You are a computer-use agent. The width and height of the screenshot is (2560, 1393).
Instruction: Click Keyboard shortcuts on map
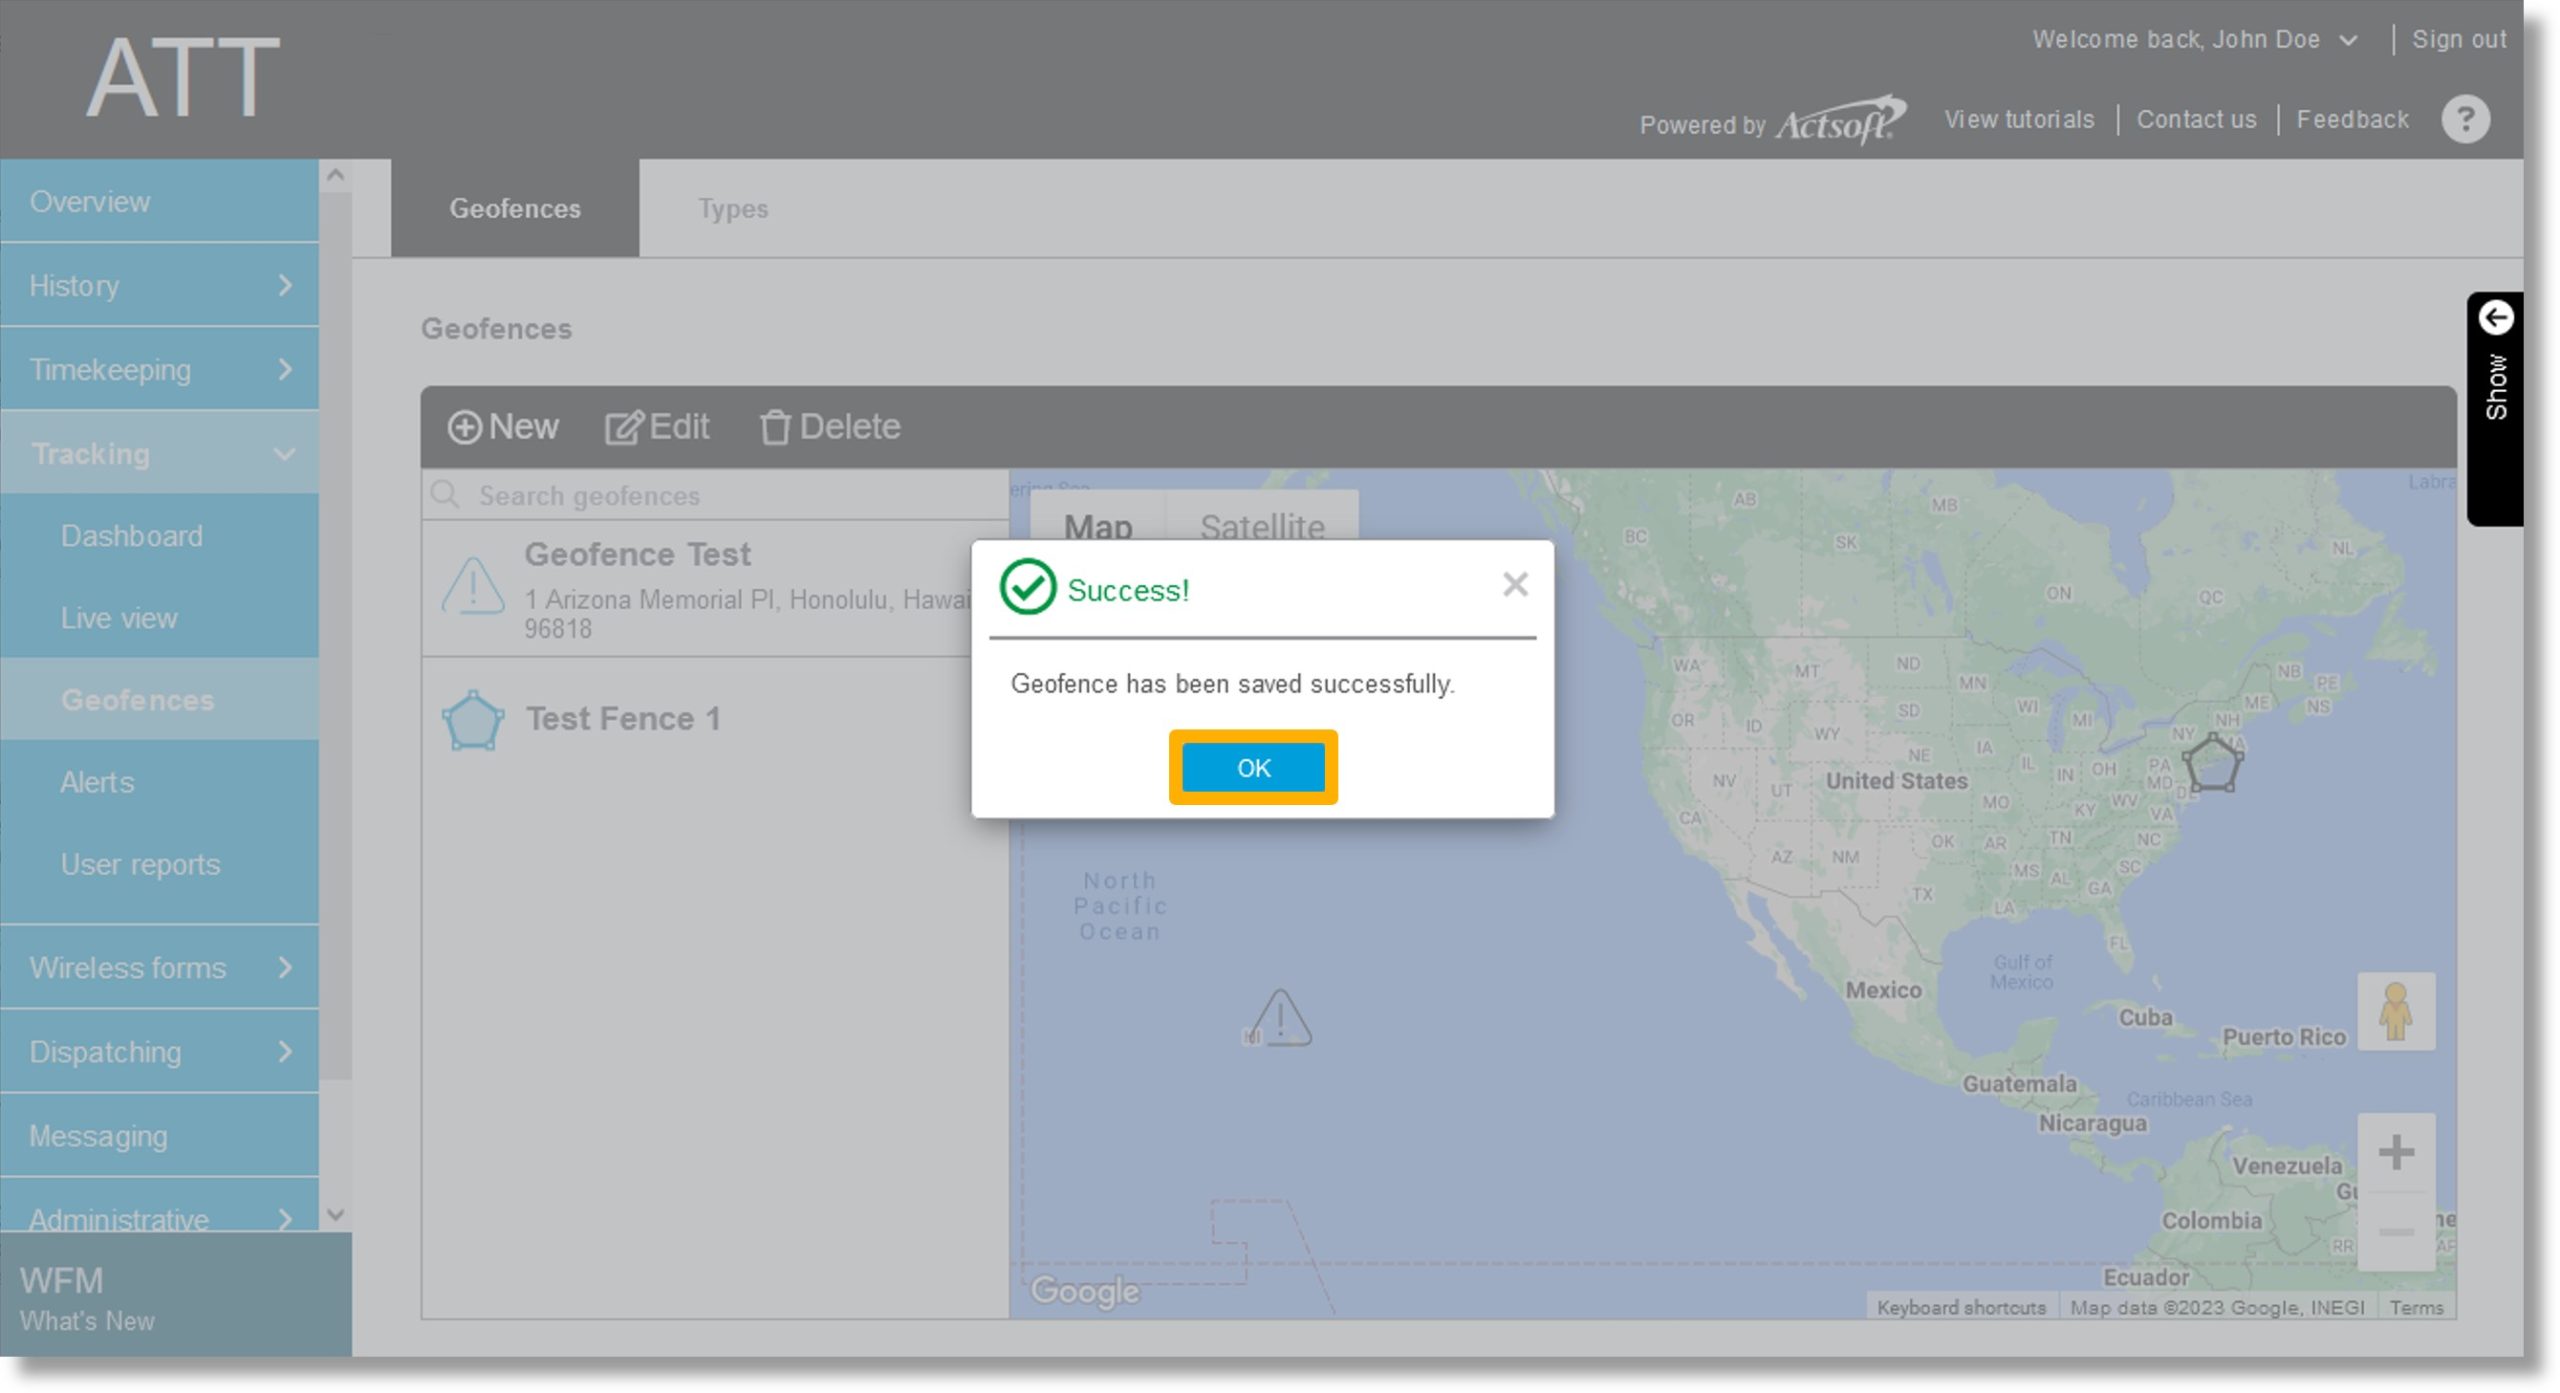tap(1961, 1308)
